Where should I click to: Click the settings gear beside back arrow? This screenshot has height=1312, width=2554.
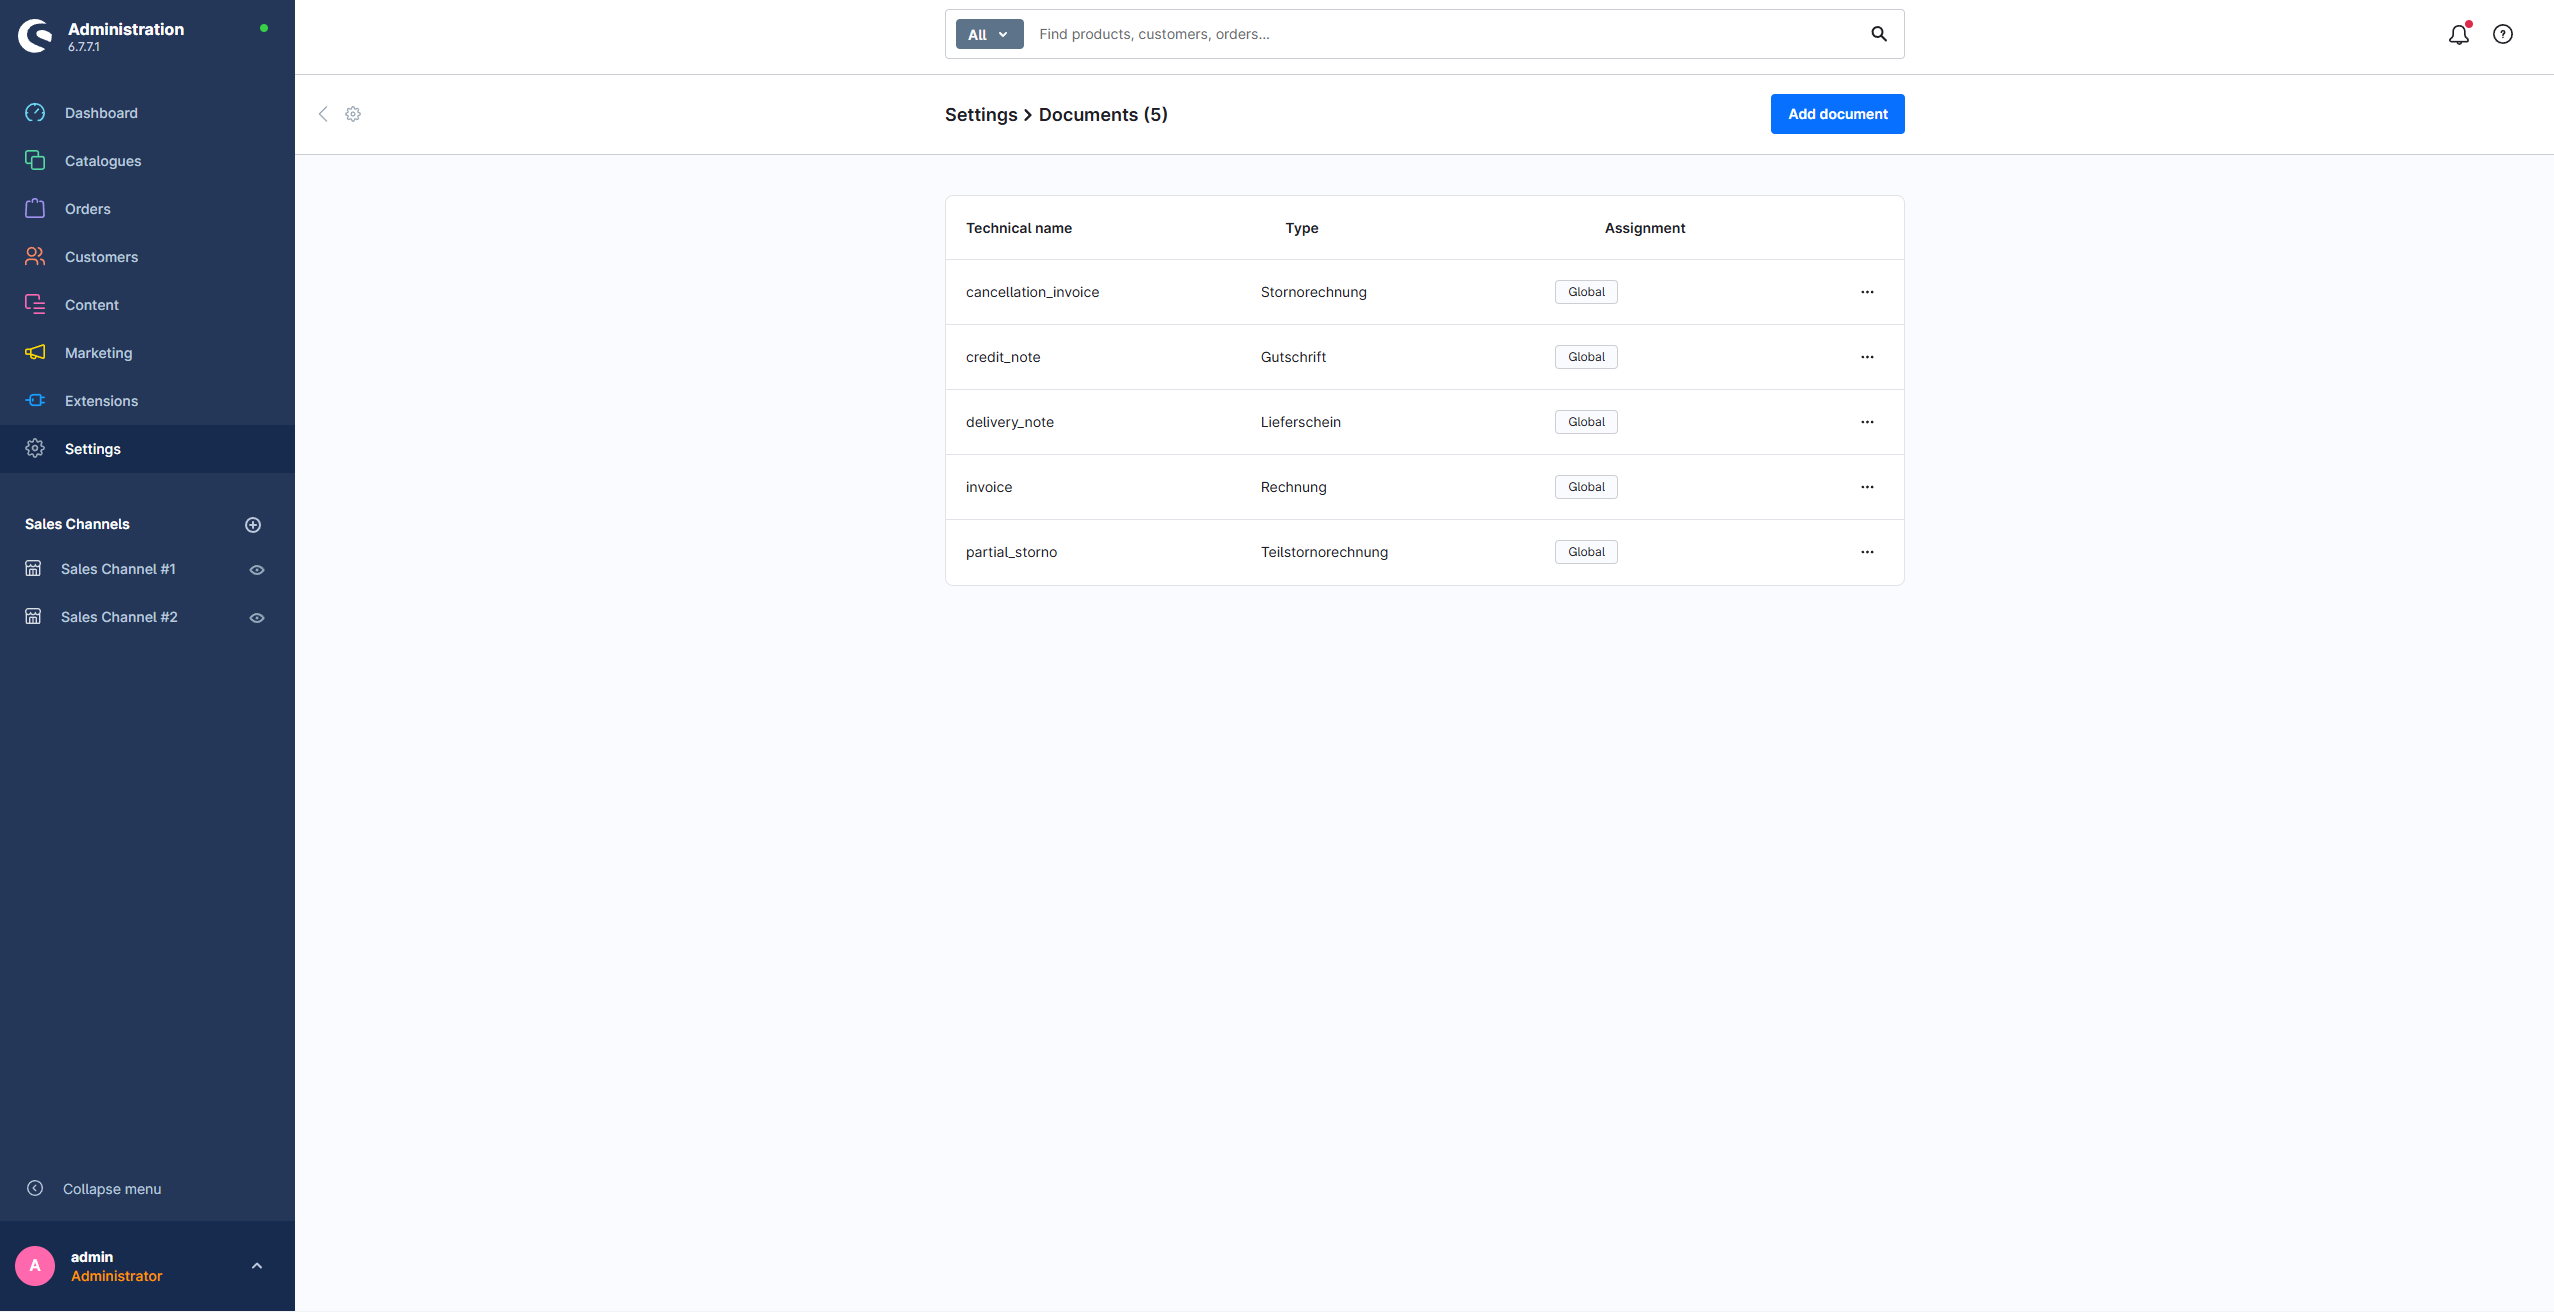click(x=353, y=114)
